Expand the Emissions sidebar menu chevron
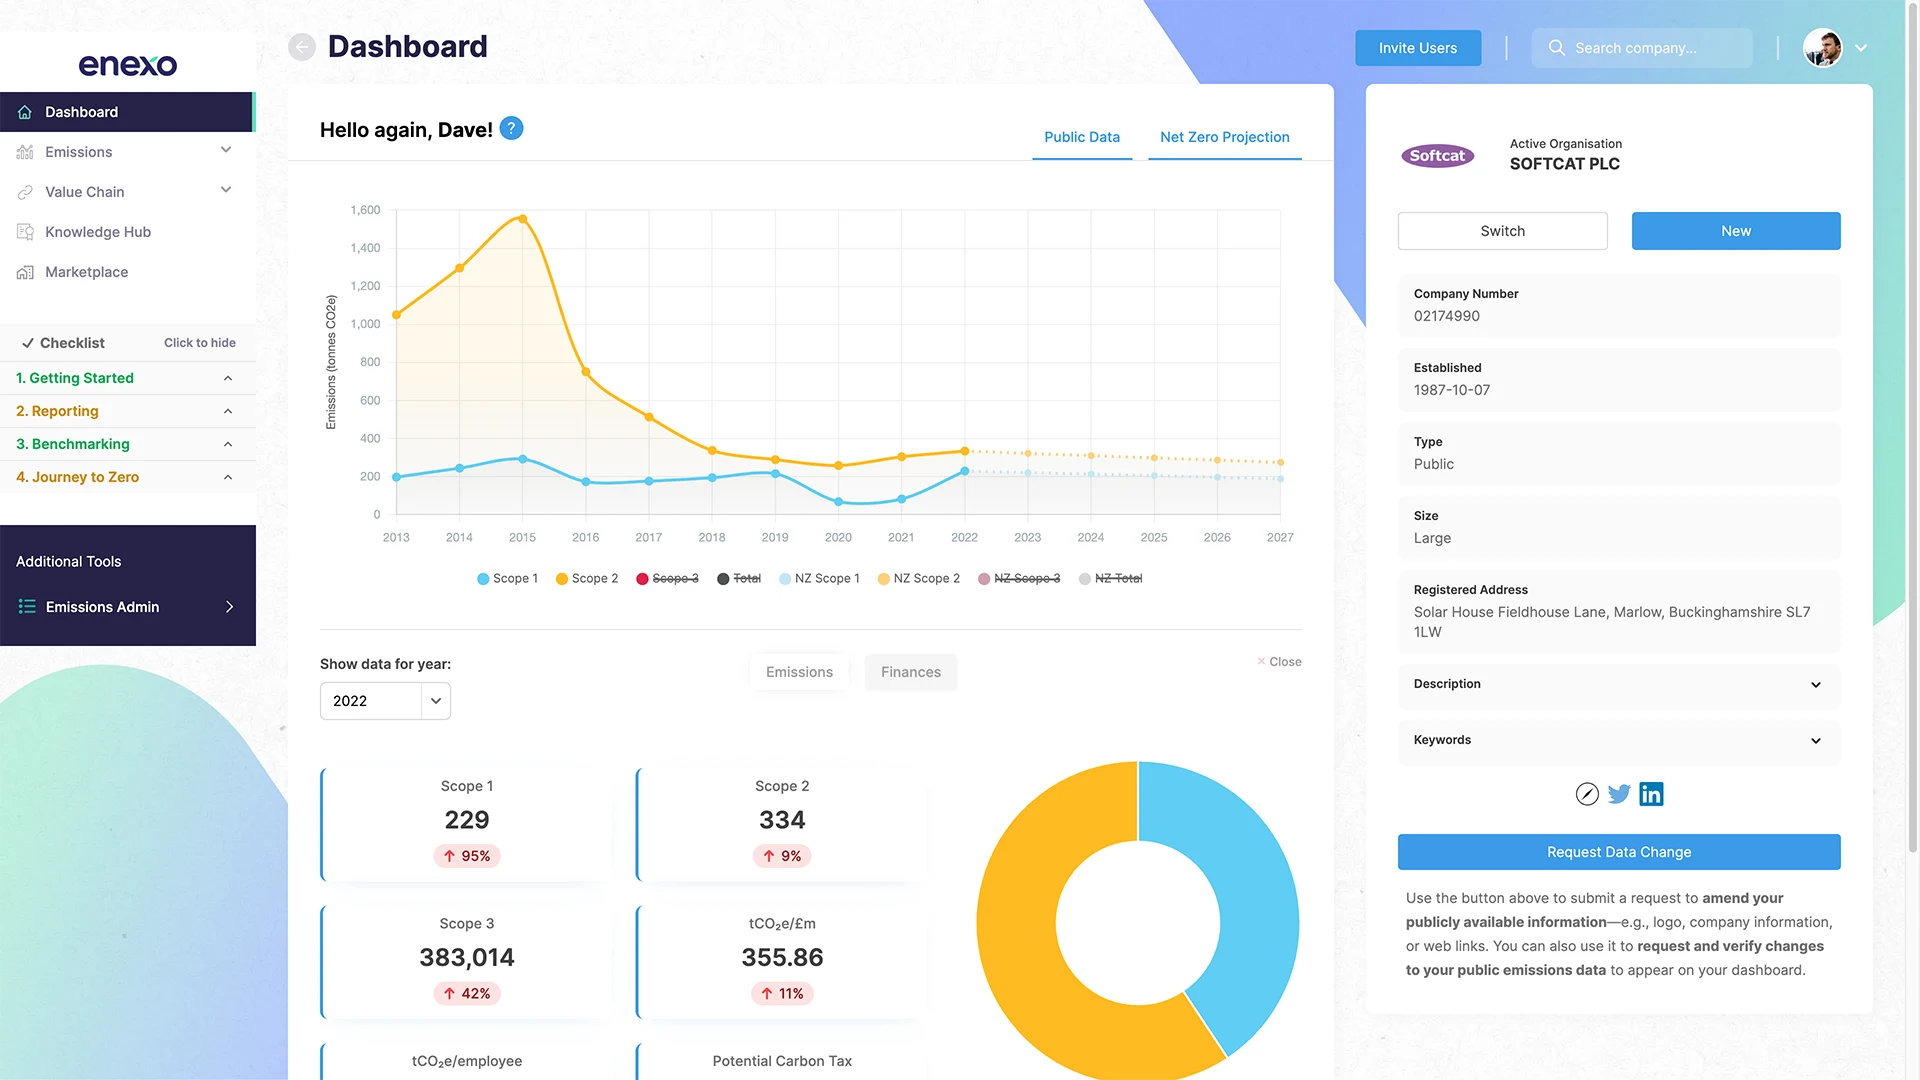 [226, 150]
